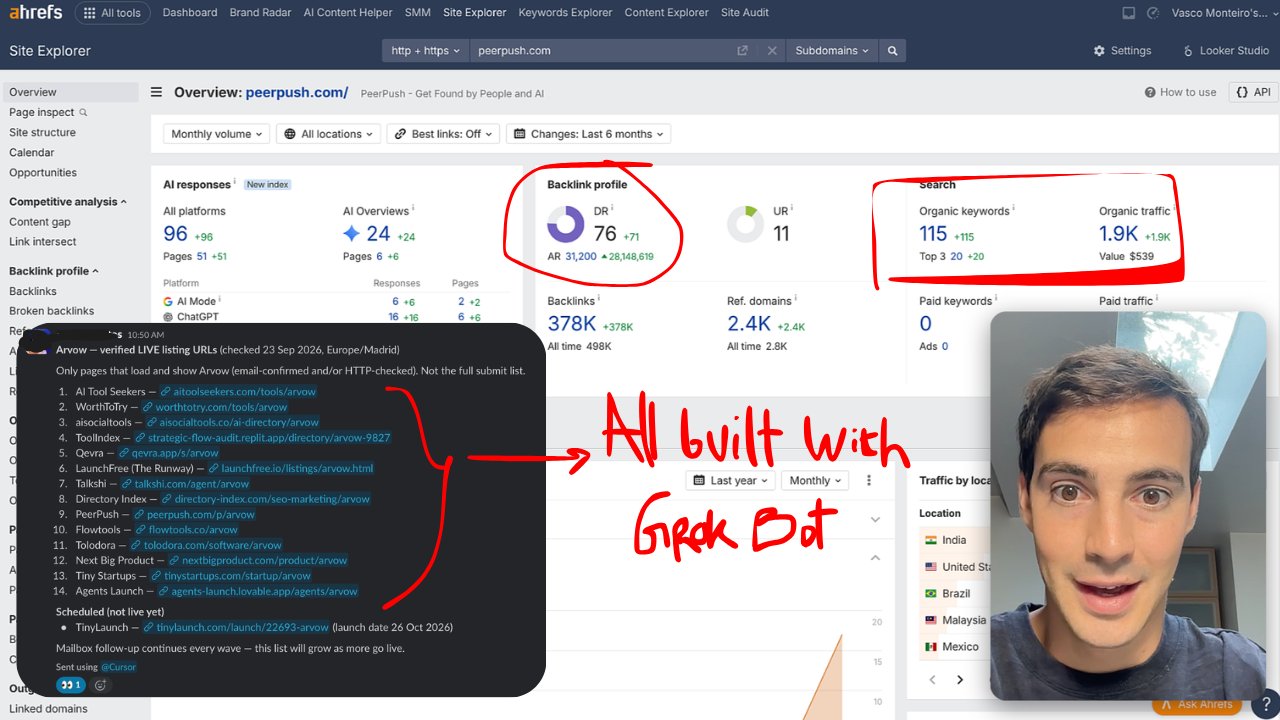Image resolution: width=1280 pixels, height=720 pixels.
Task: Open the All locations filter
Action: (x=329, y=134)
